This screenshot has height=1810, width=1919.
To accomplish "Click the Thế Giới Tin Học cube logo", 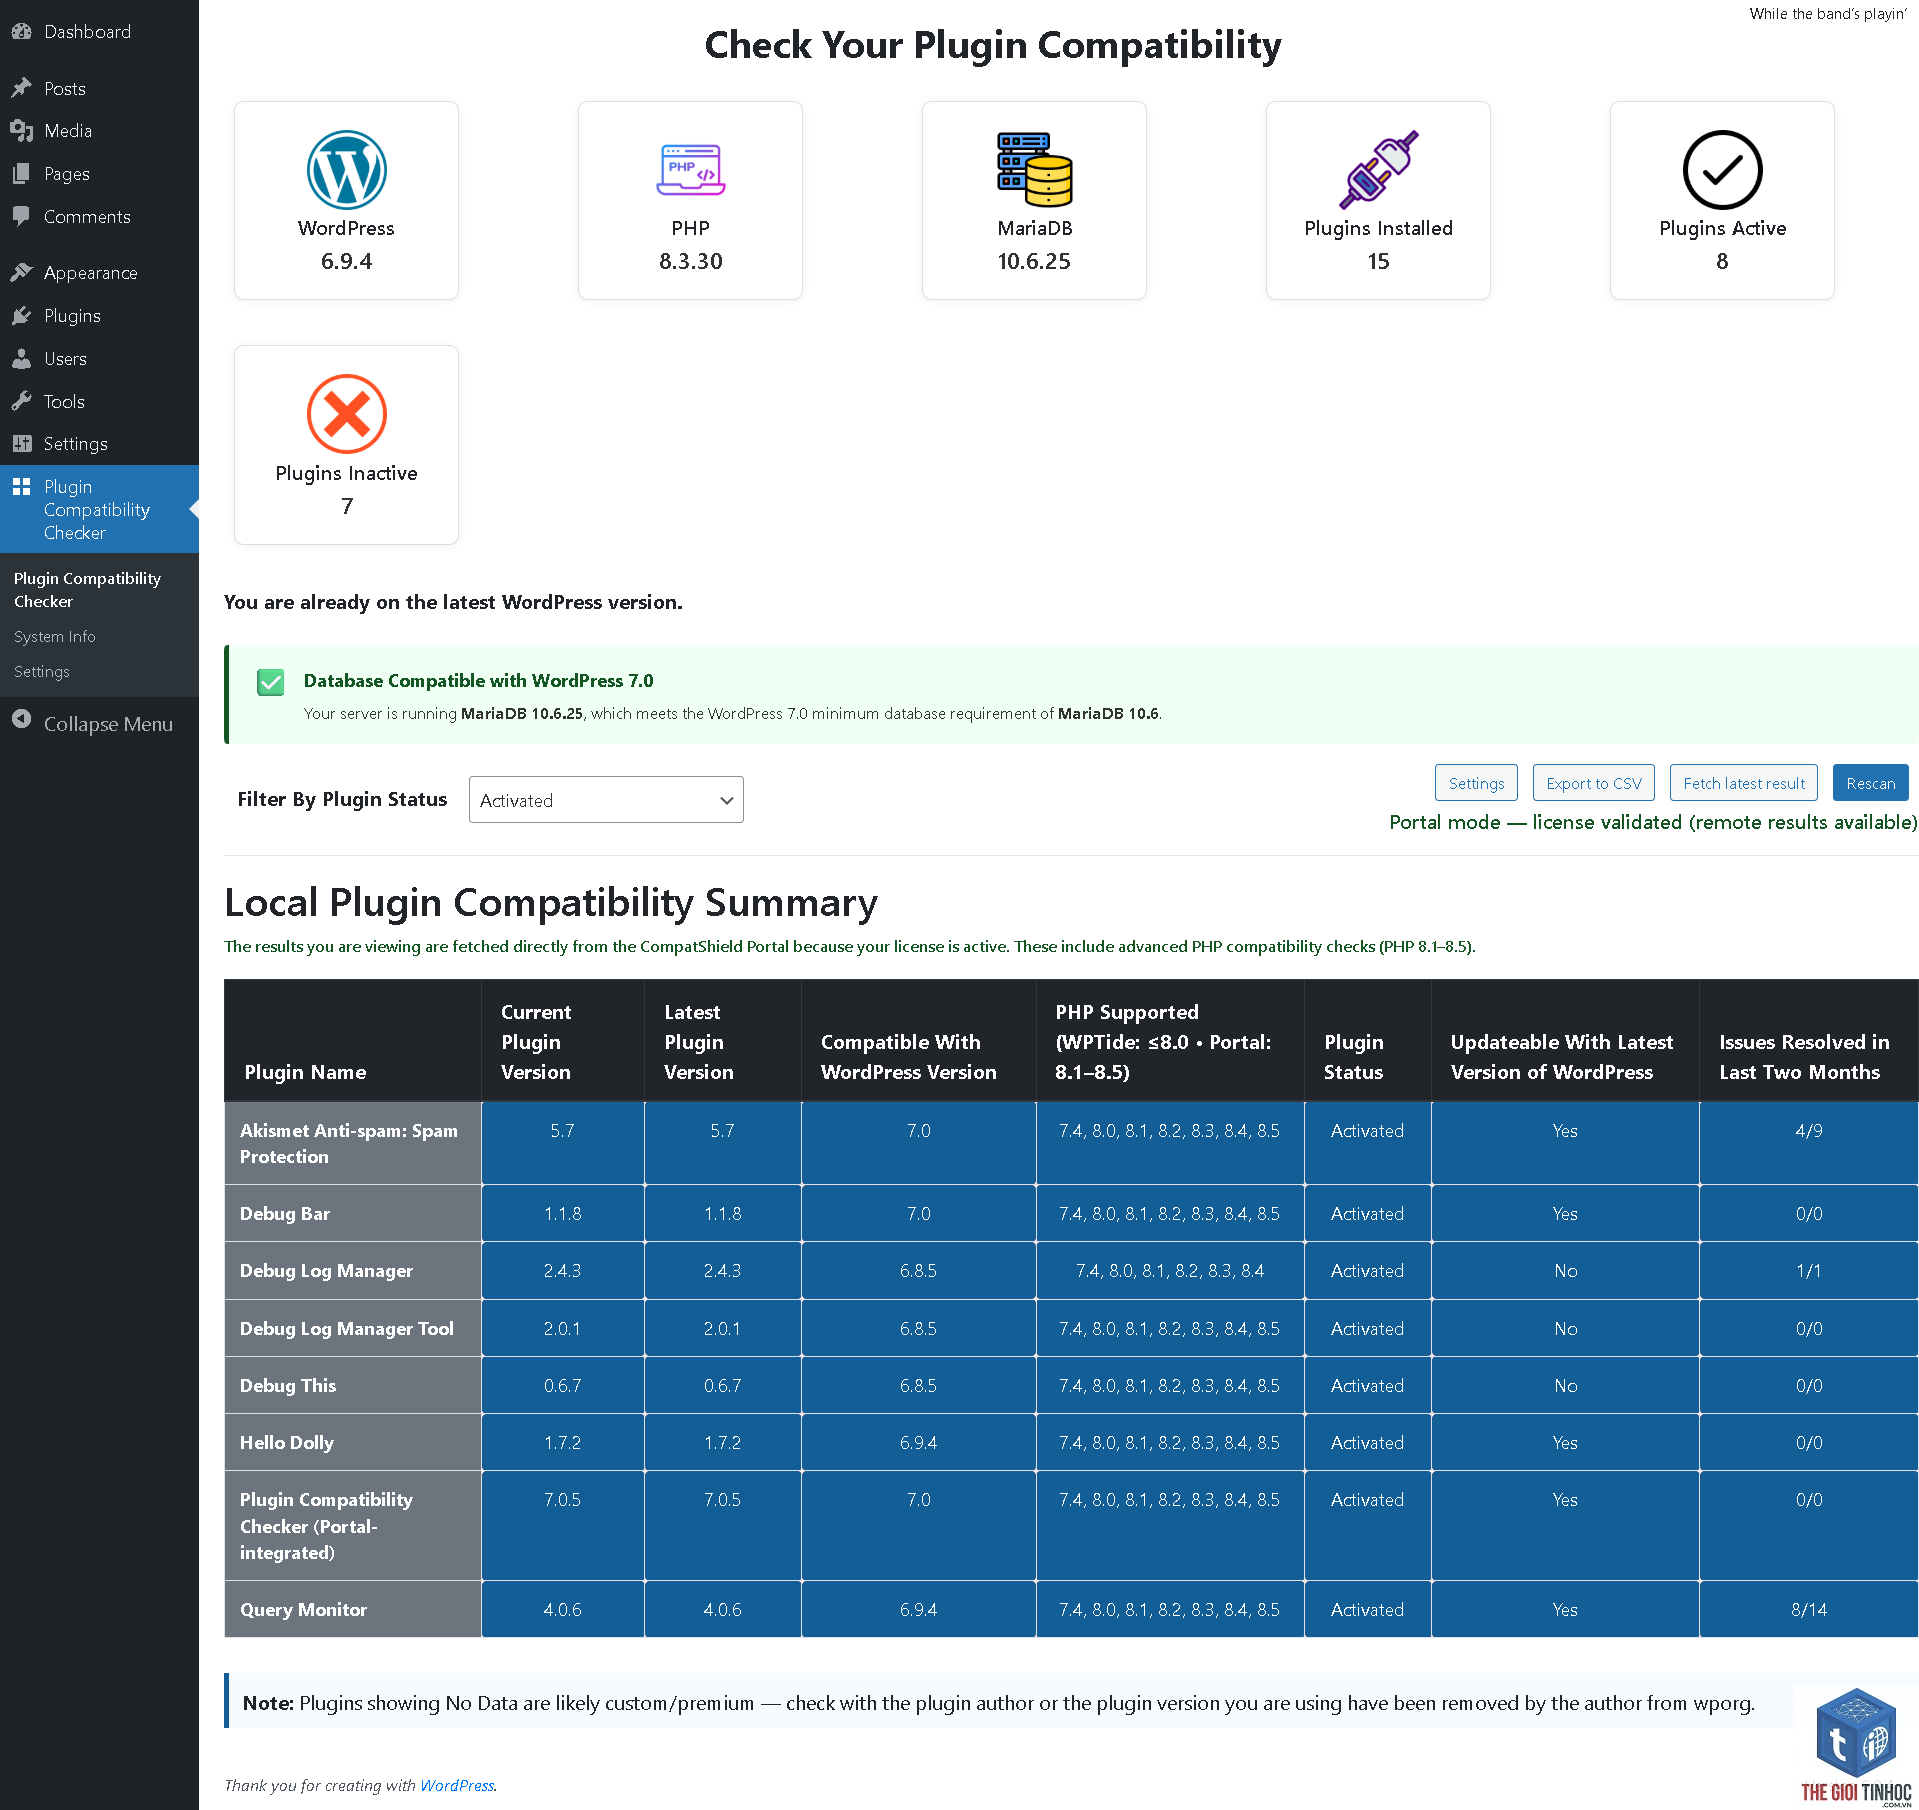I will click(x=1857, y=1732).
